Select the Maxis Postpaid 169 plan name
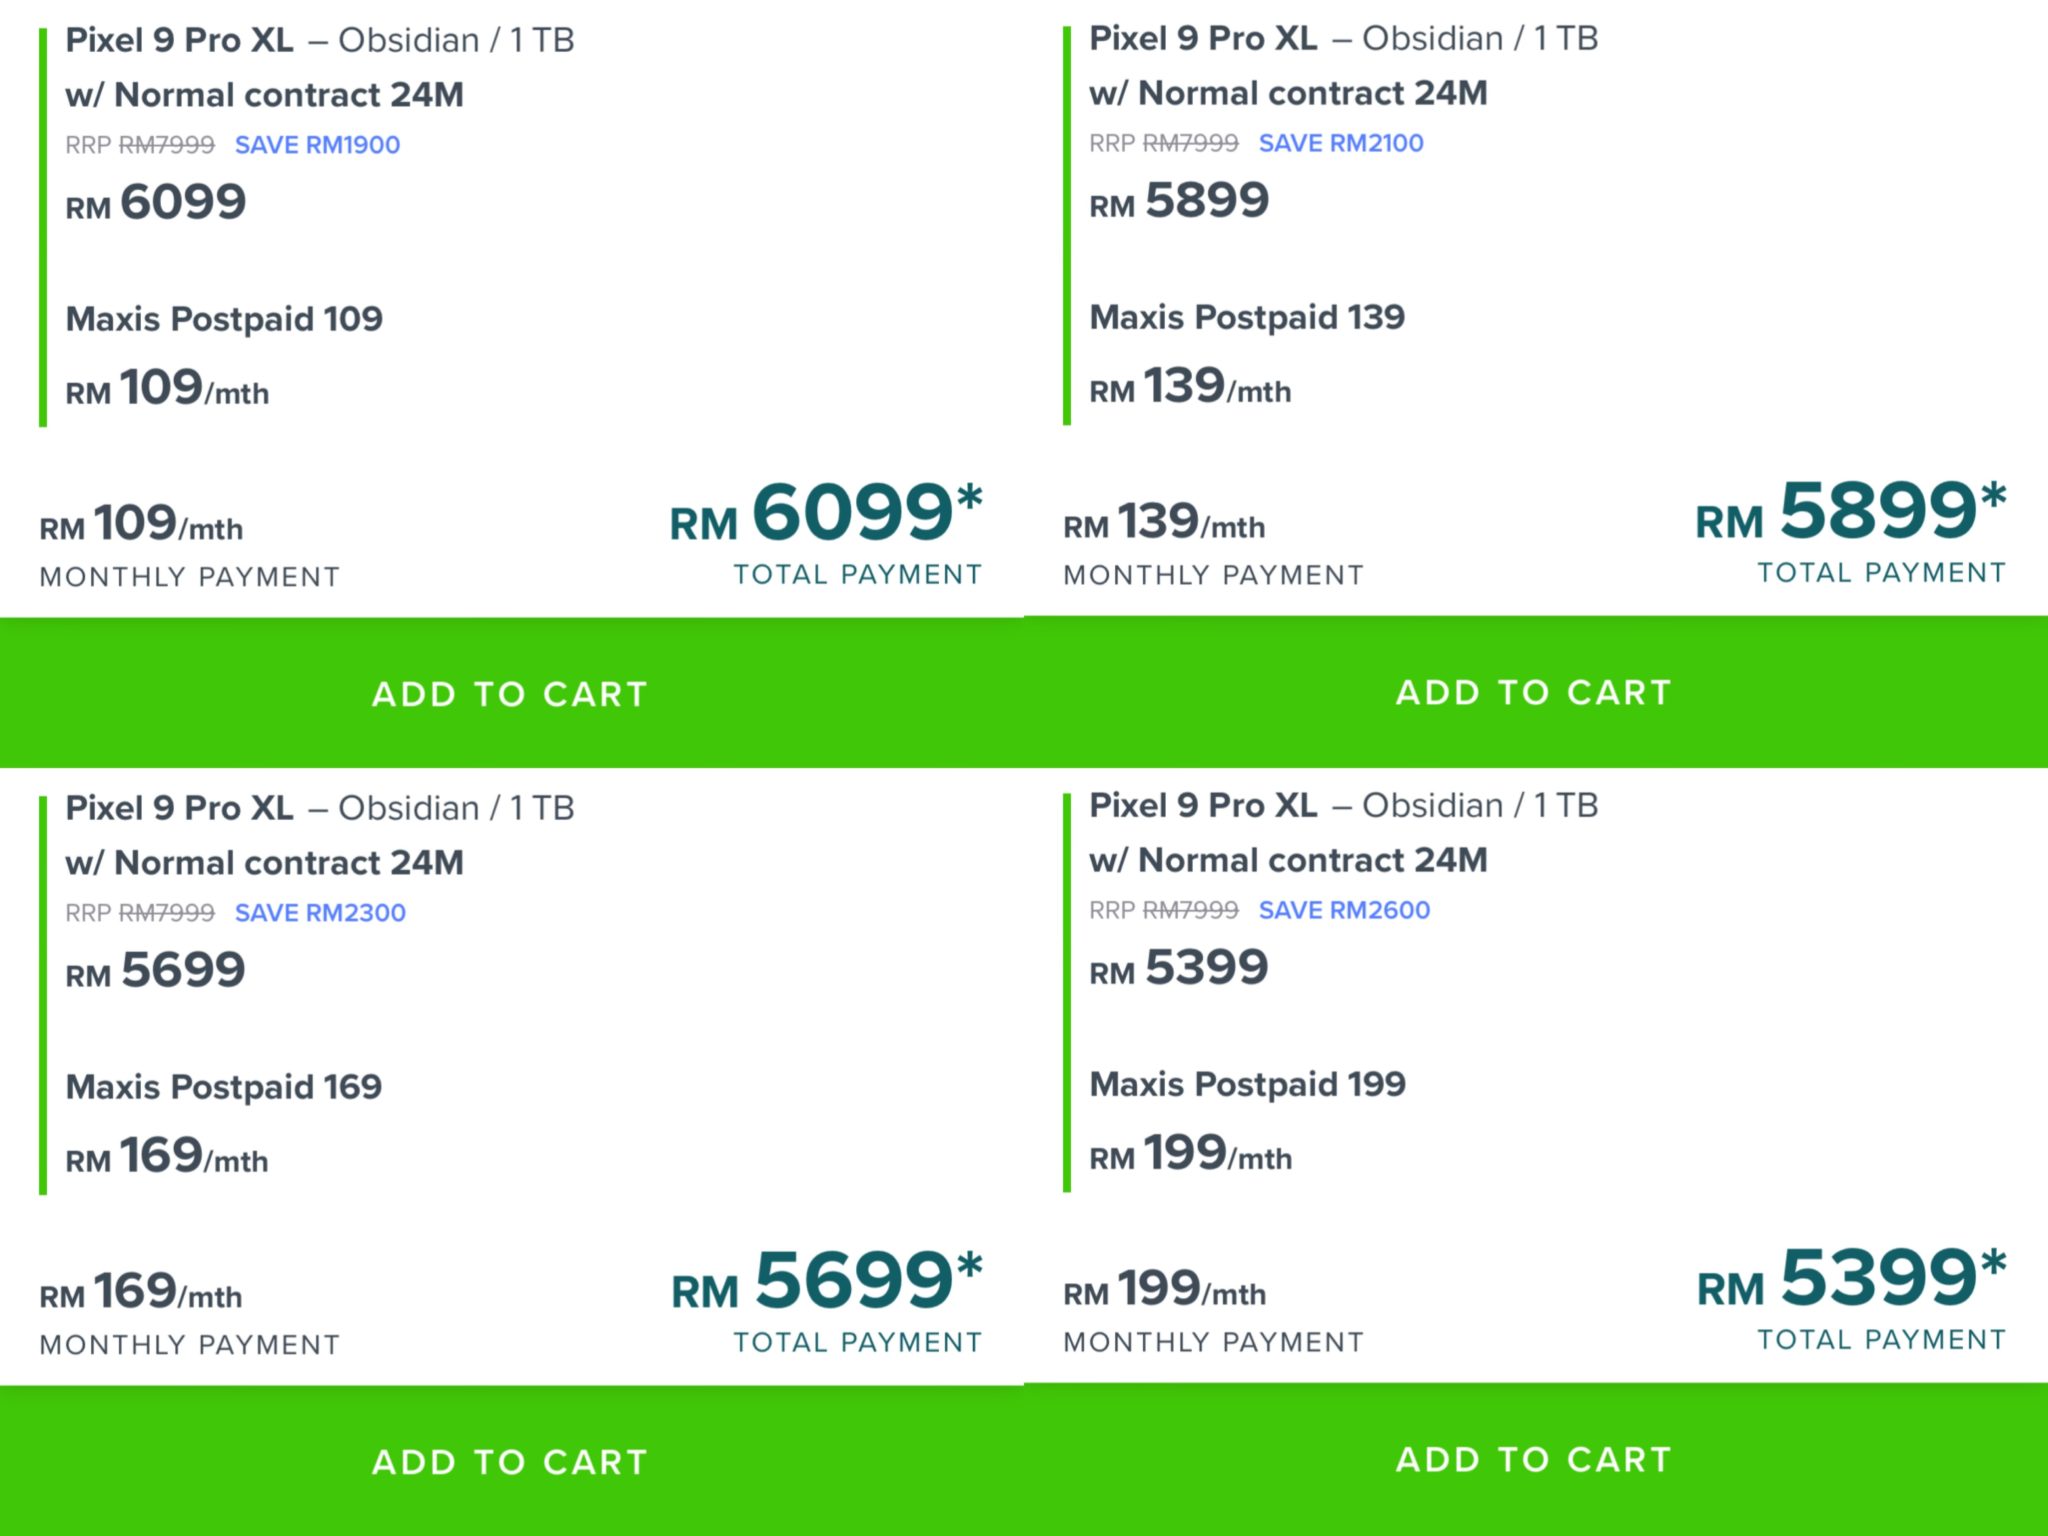 pos(224,1087)
